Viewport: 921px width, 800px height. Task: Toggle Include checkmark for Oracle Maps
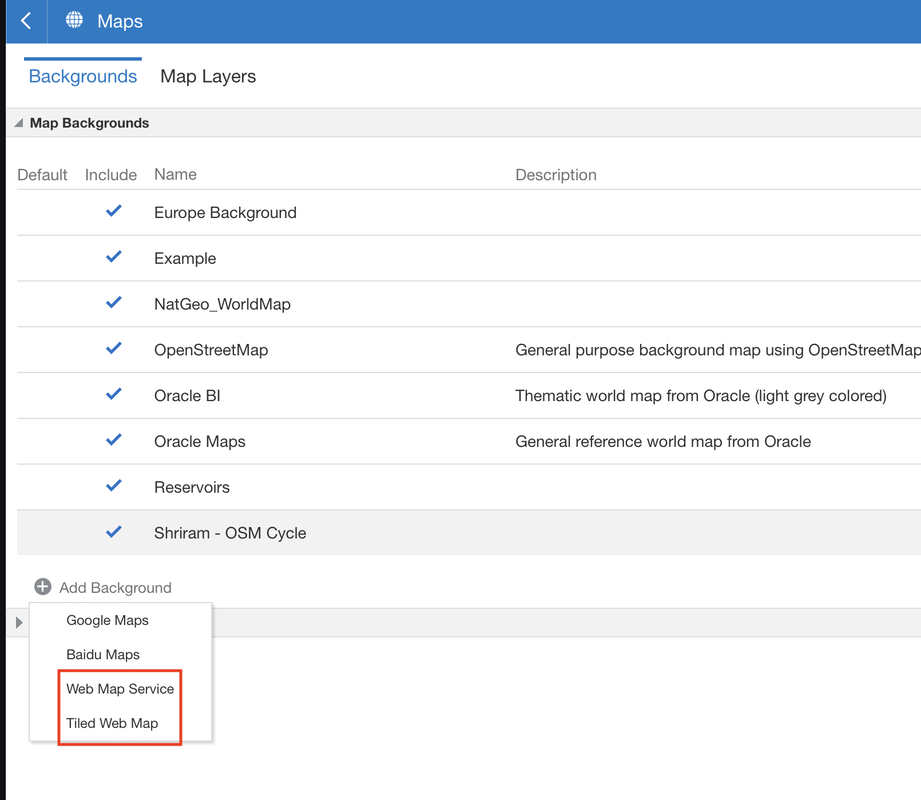113,440
